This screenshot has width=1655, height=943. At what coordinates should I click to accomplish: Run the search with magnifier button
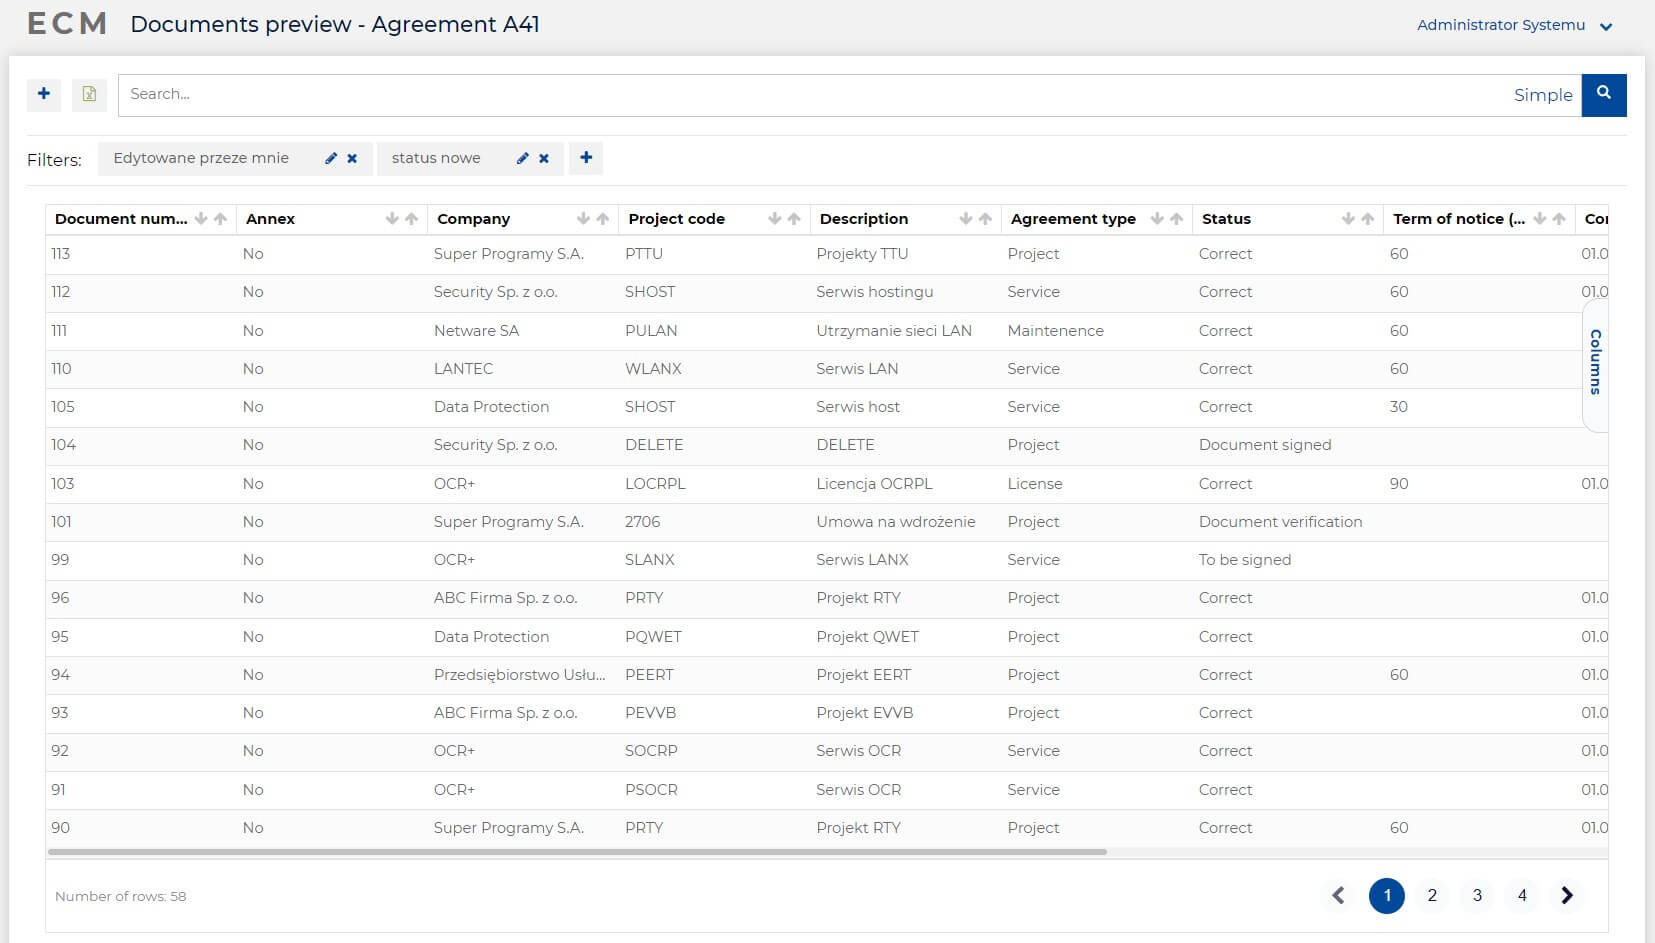click(x=1604, y=95)
